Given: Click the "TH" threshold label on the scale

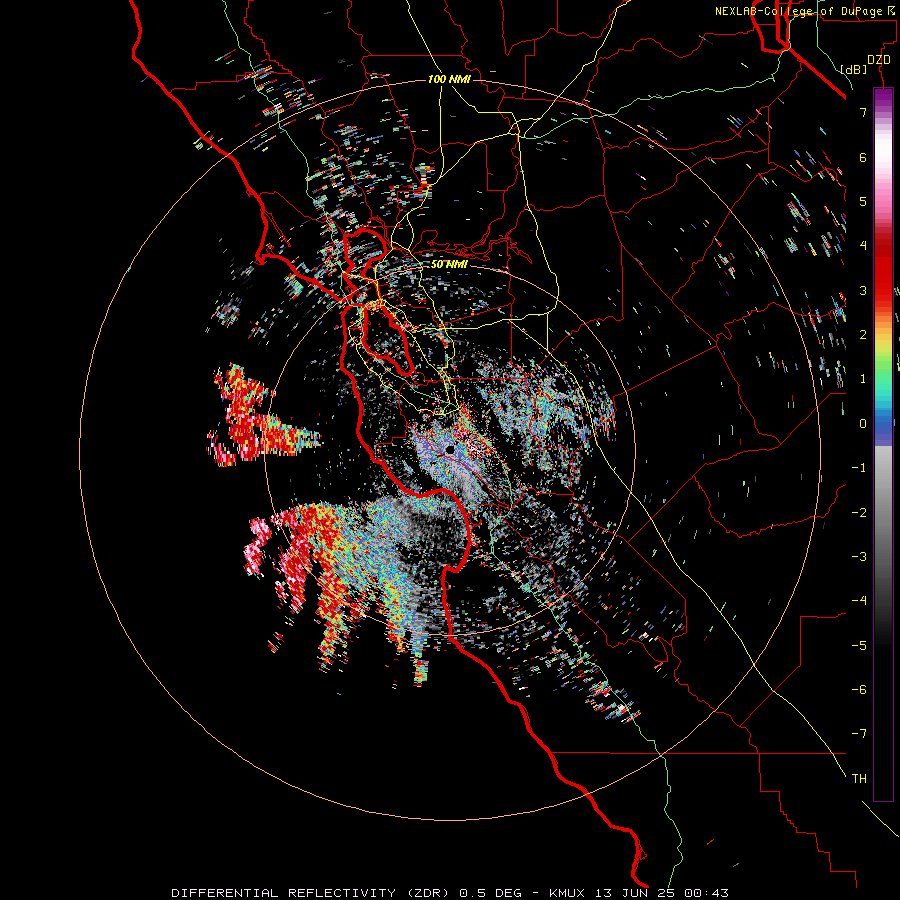Looking at the screenshot, I should click(x=859, y=778).
